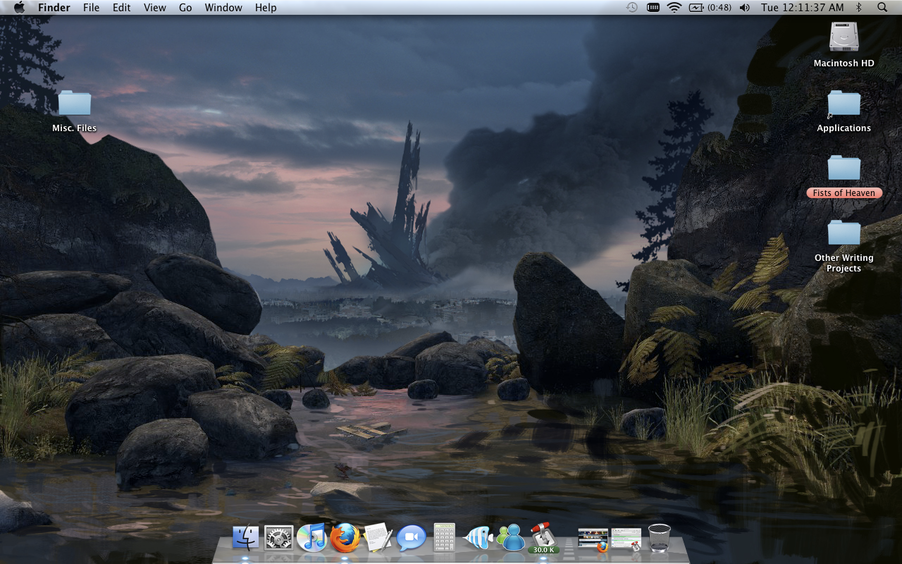Open the Calculator app in the dock

[444, 538]
